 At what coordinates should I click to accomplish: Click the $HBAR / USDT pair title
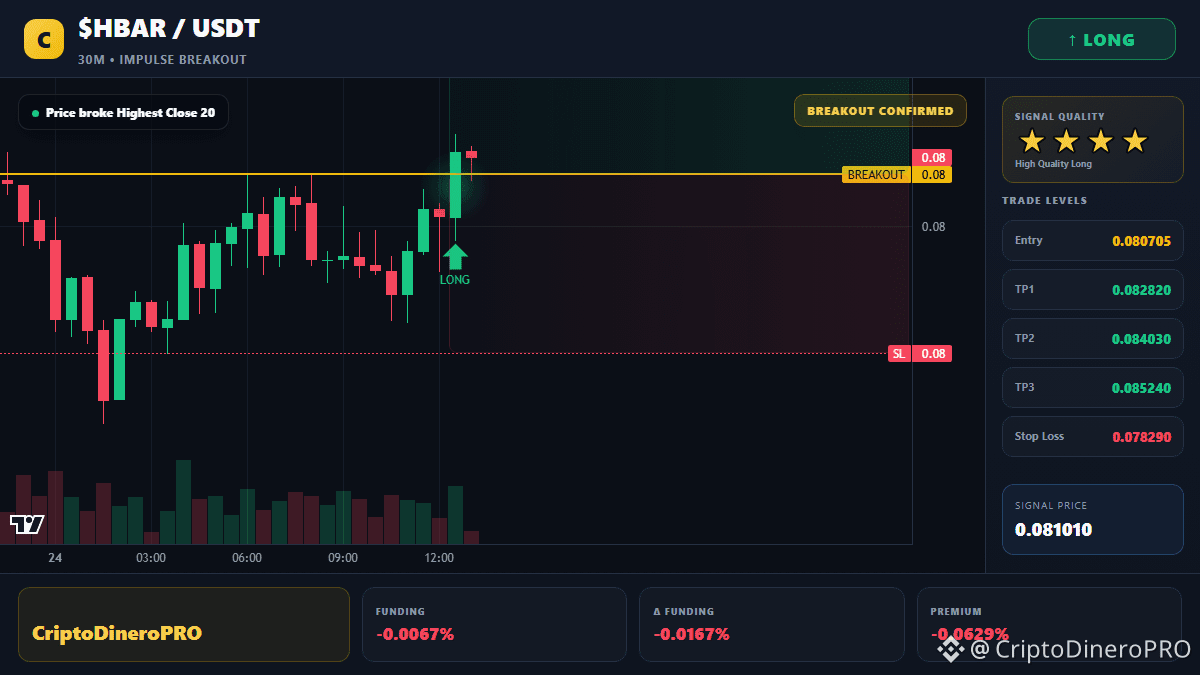169,29
